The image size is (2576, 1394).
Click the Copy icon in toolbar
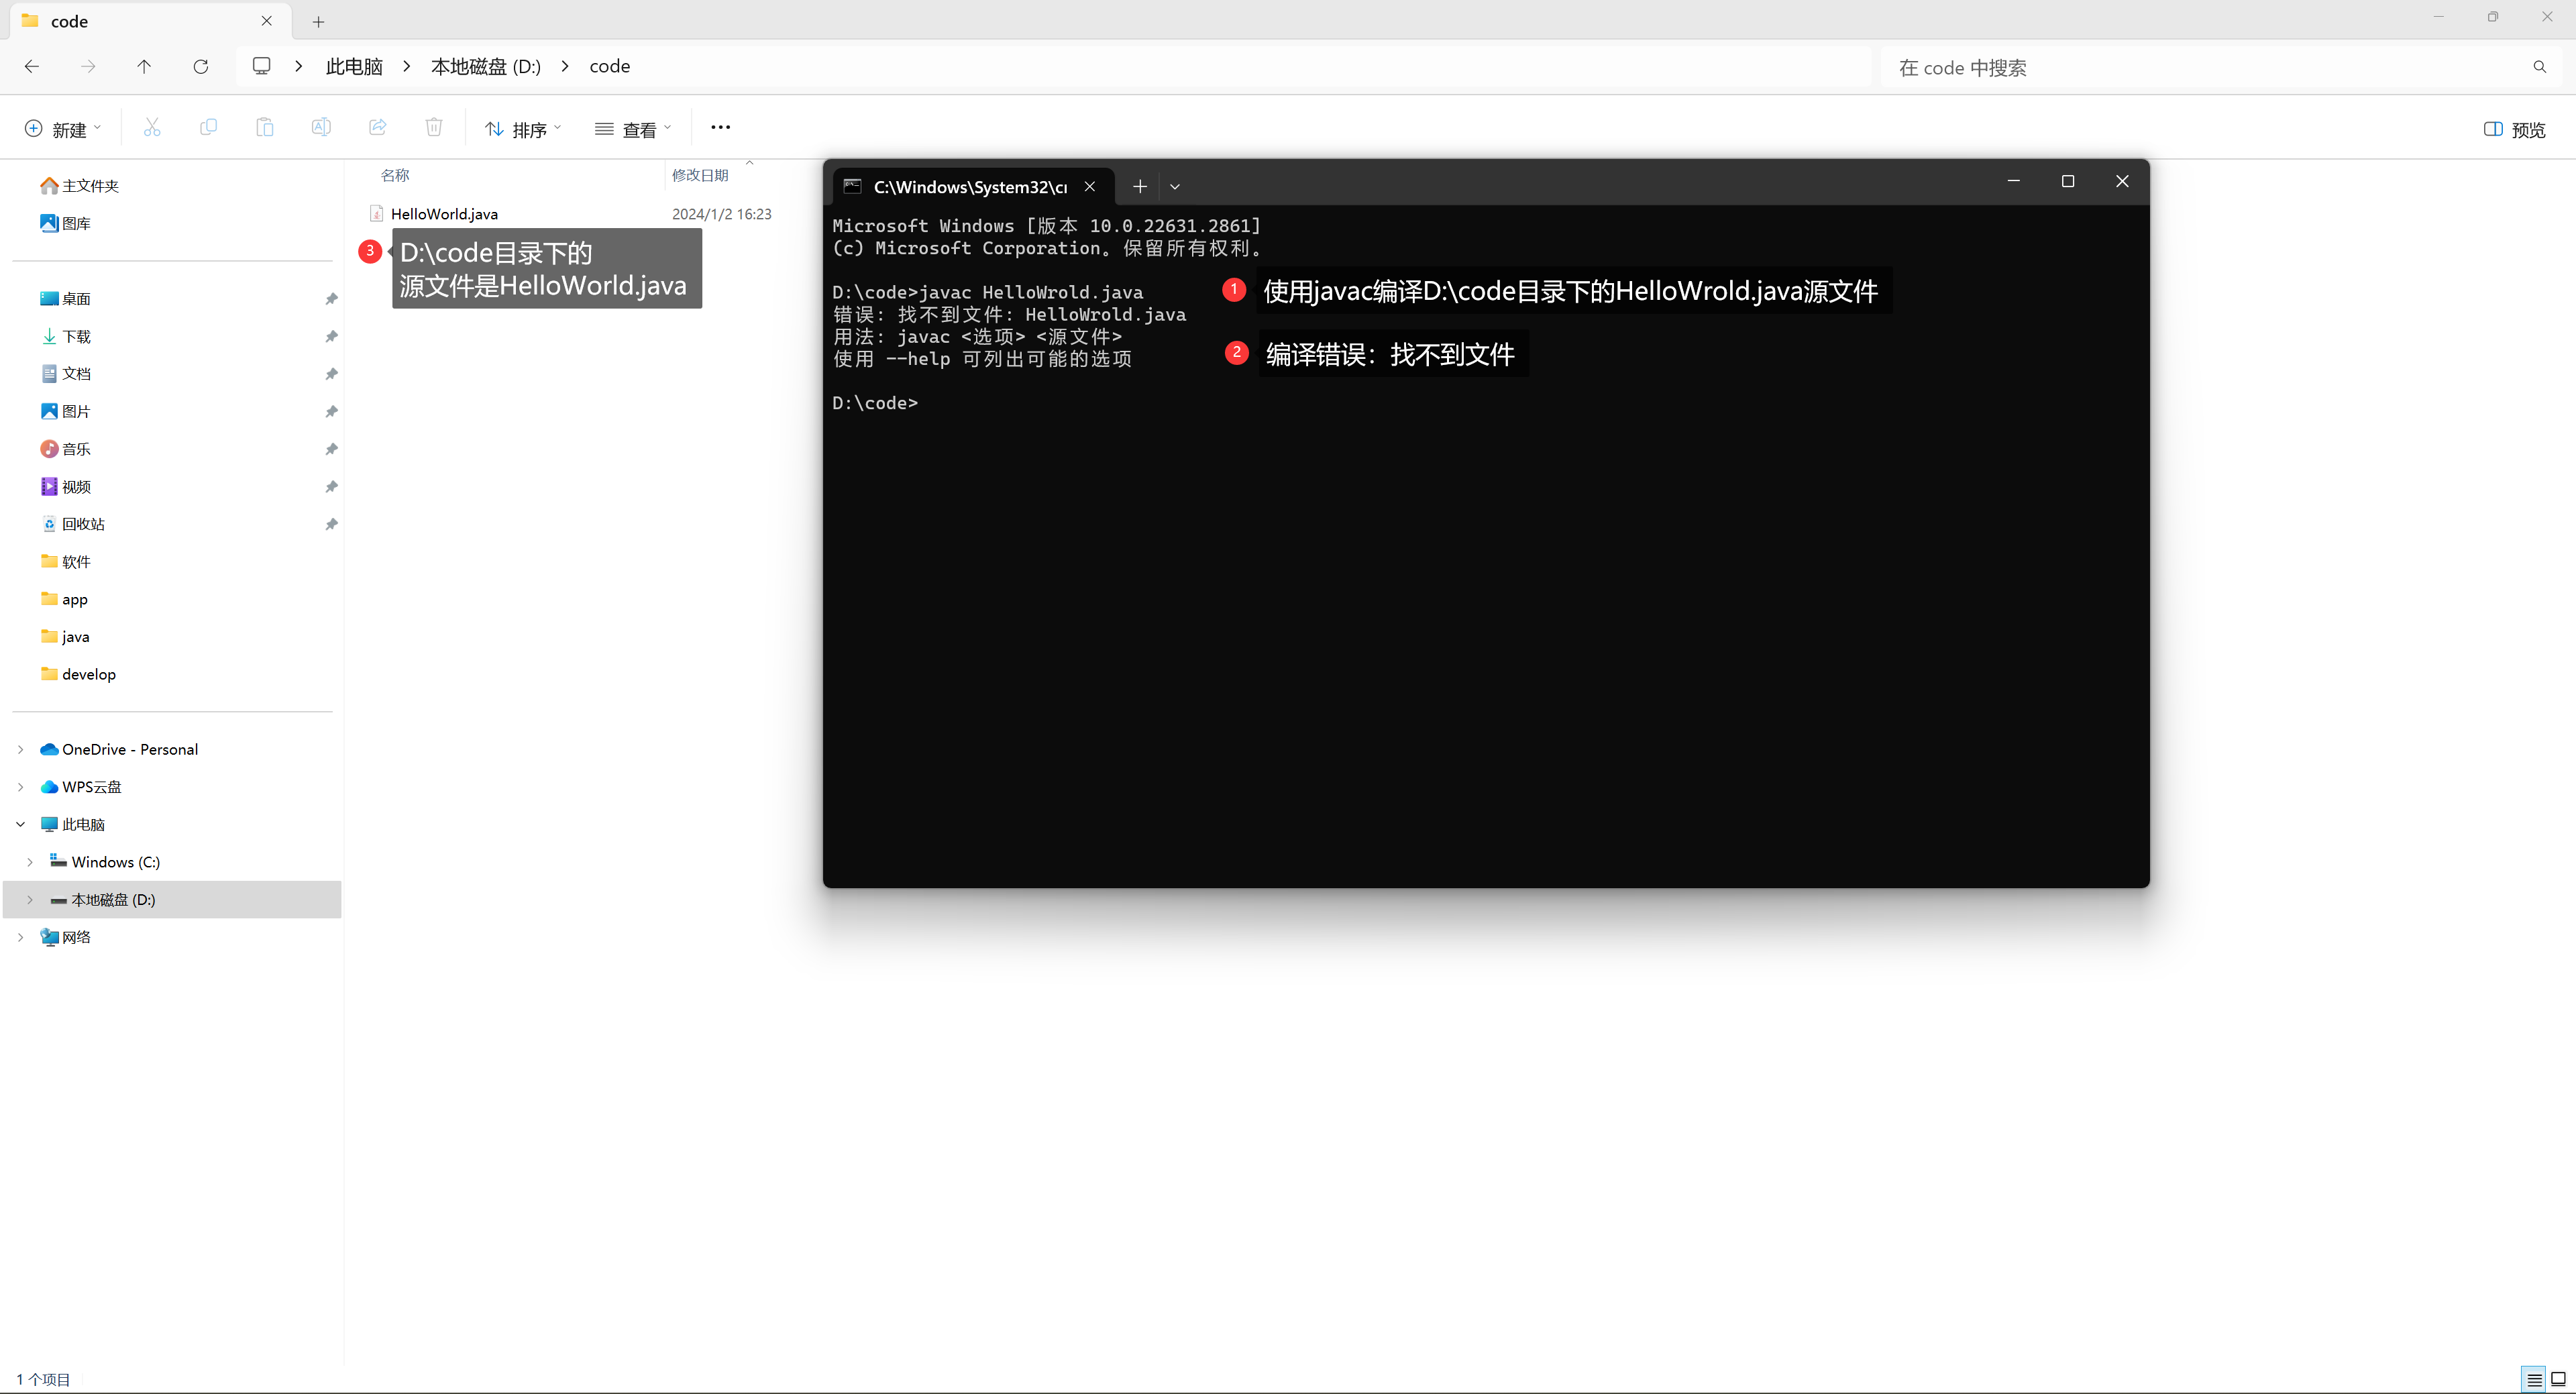[208, 127]
